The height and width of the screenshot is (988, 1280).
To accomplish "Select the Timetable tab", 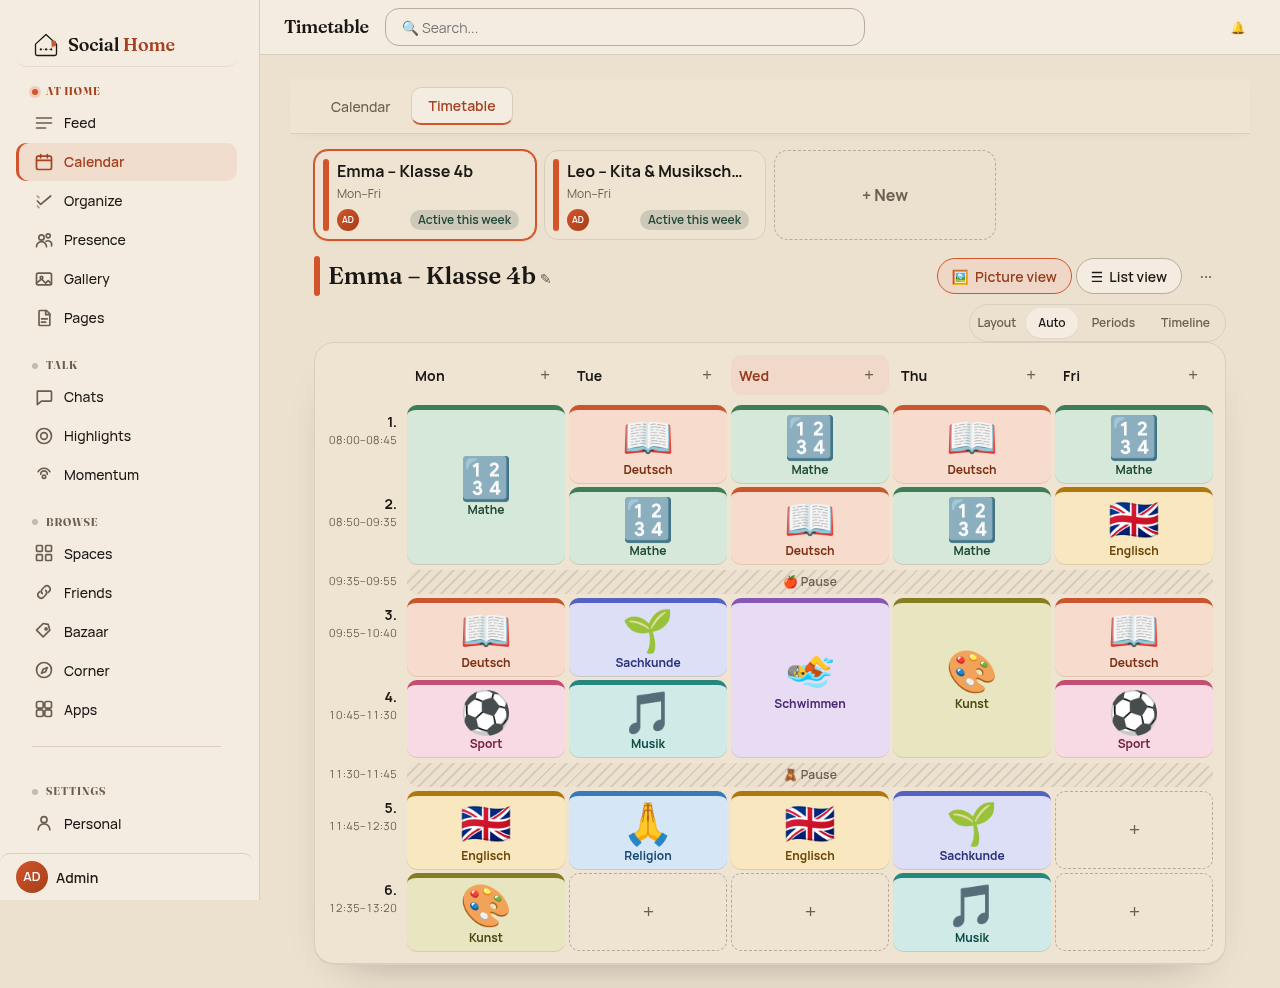I will tap(462, 106).
